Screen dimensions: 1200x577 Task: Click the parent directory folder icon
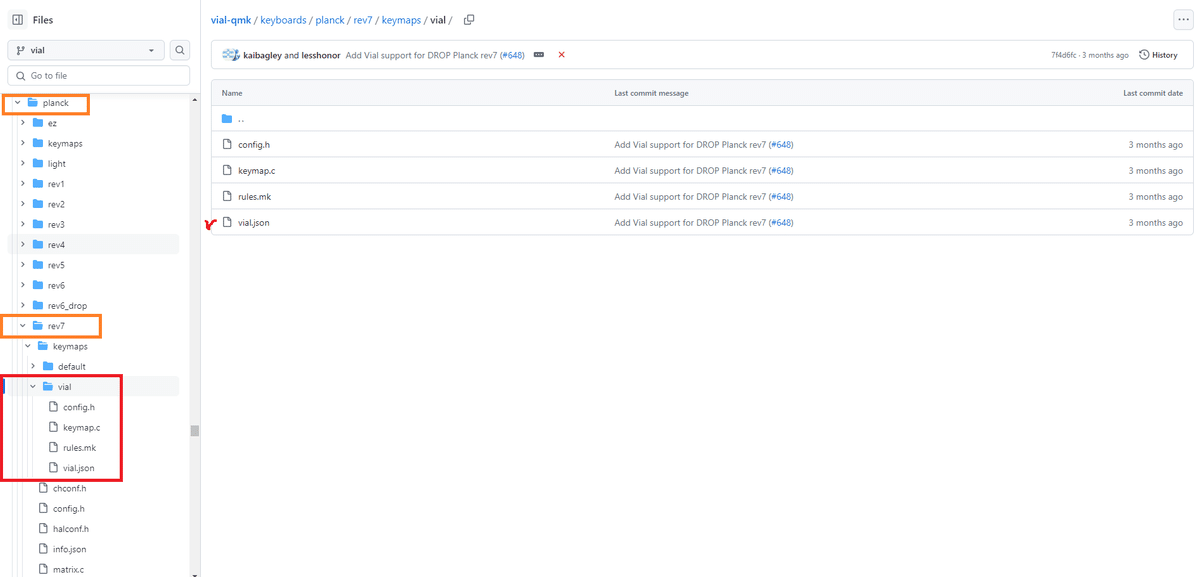227,119
